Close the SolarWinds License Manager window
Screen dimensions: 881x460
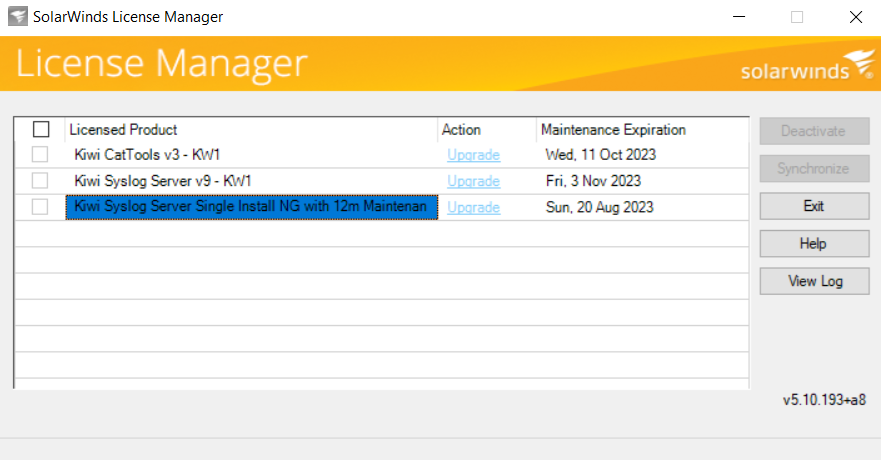click(856, 17)
